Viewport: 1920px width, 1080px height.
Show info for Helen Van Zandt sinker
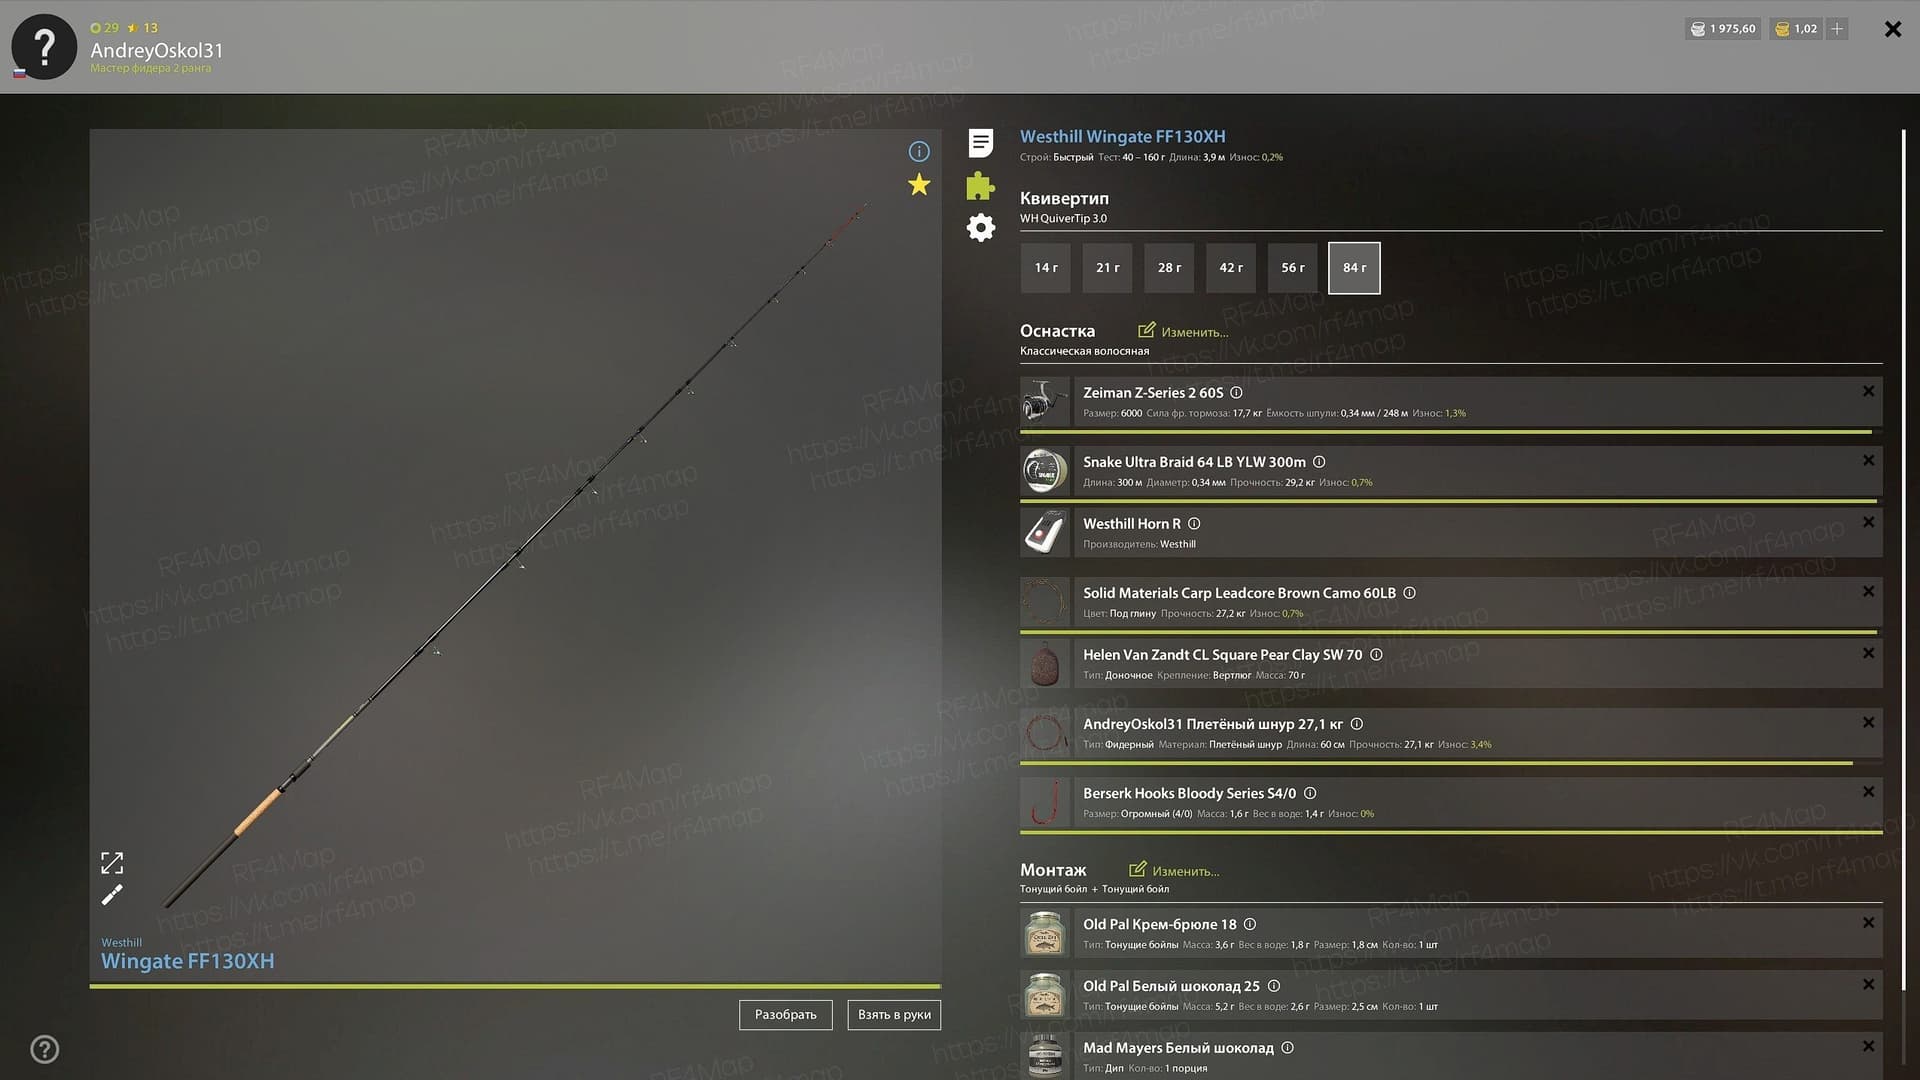pos(1376,655)
